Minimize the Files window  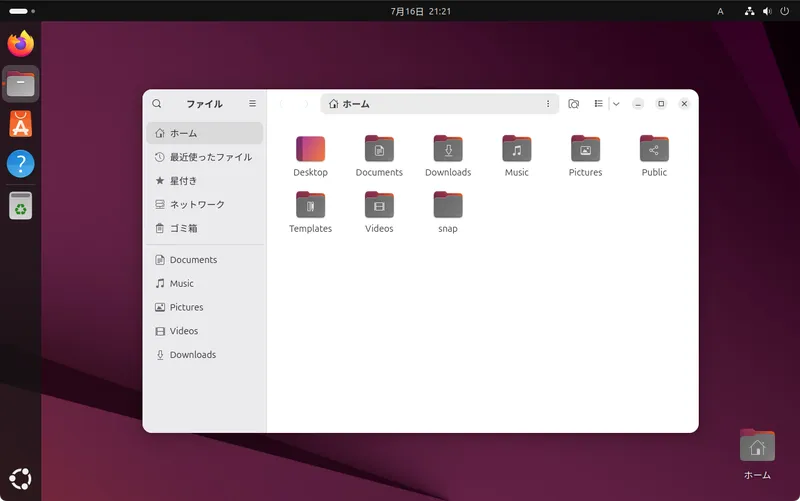(x=638, y=104)
